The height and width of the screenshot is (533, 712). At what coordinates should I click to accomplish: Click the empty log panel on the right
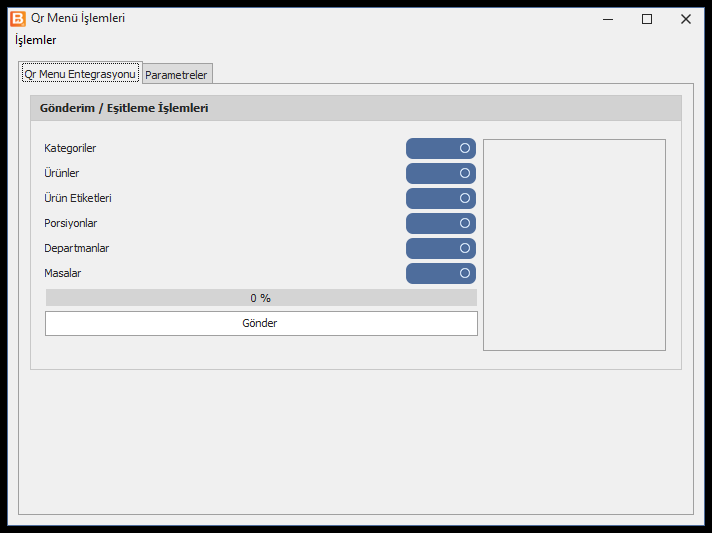click(574, 245)
